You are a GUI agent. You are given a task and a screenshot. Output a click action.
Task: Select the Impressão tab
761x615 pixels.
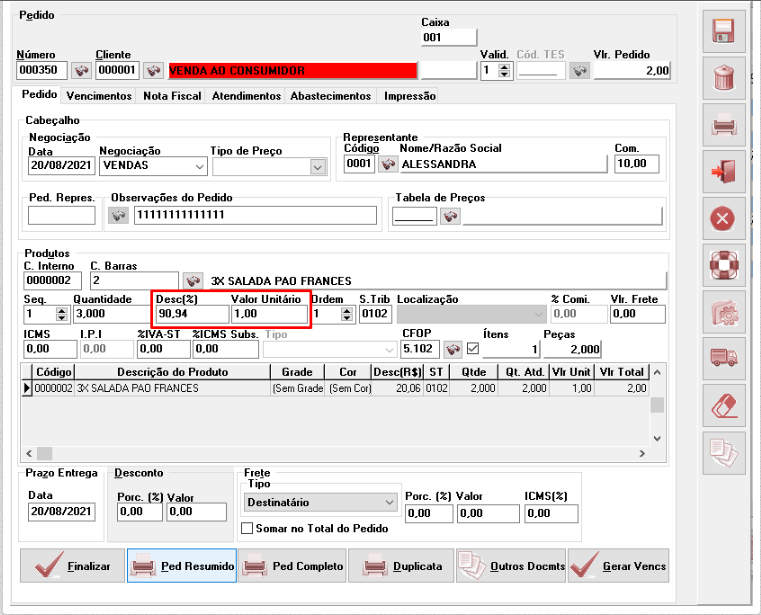(410, 96)
